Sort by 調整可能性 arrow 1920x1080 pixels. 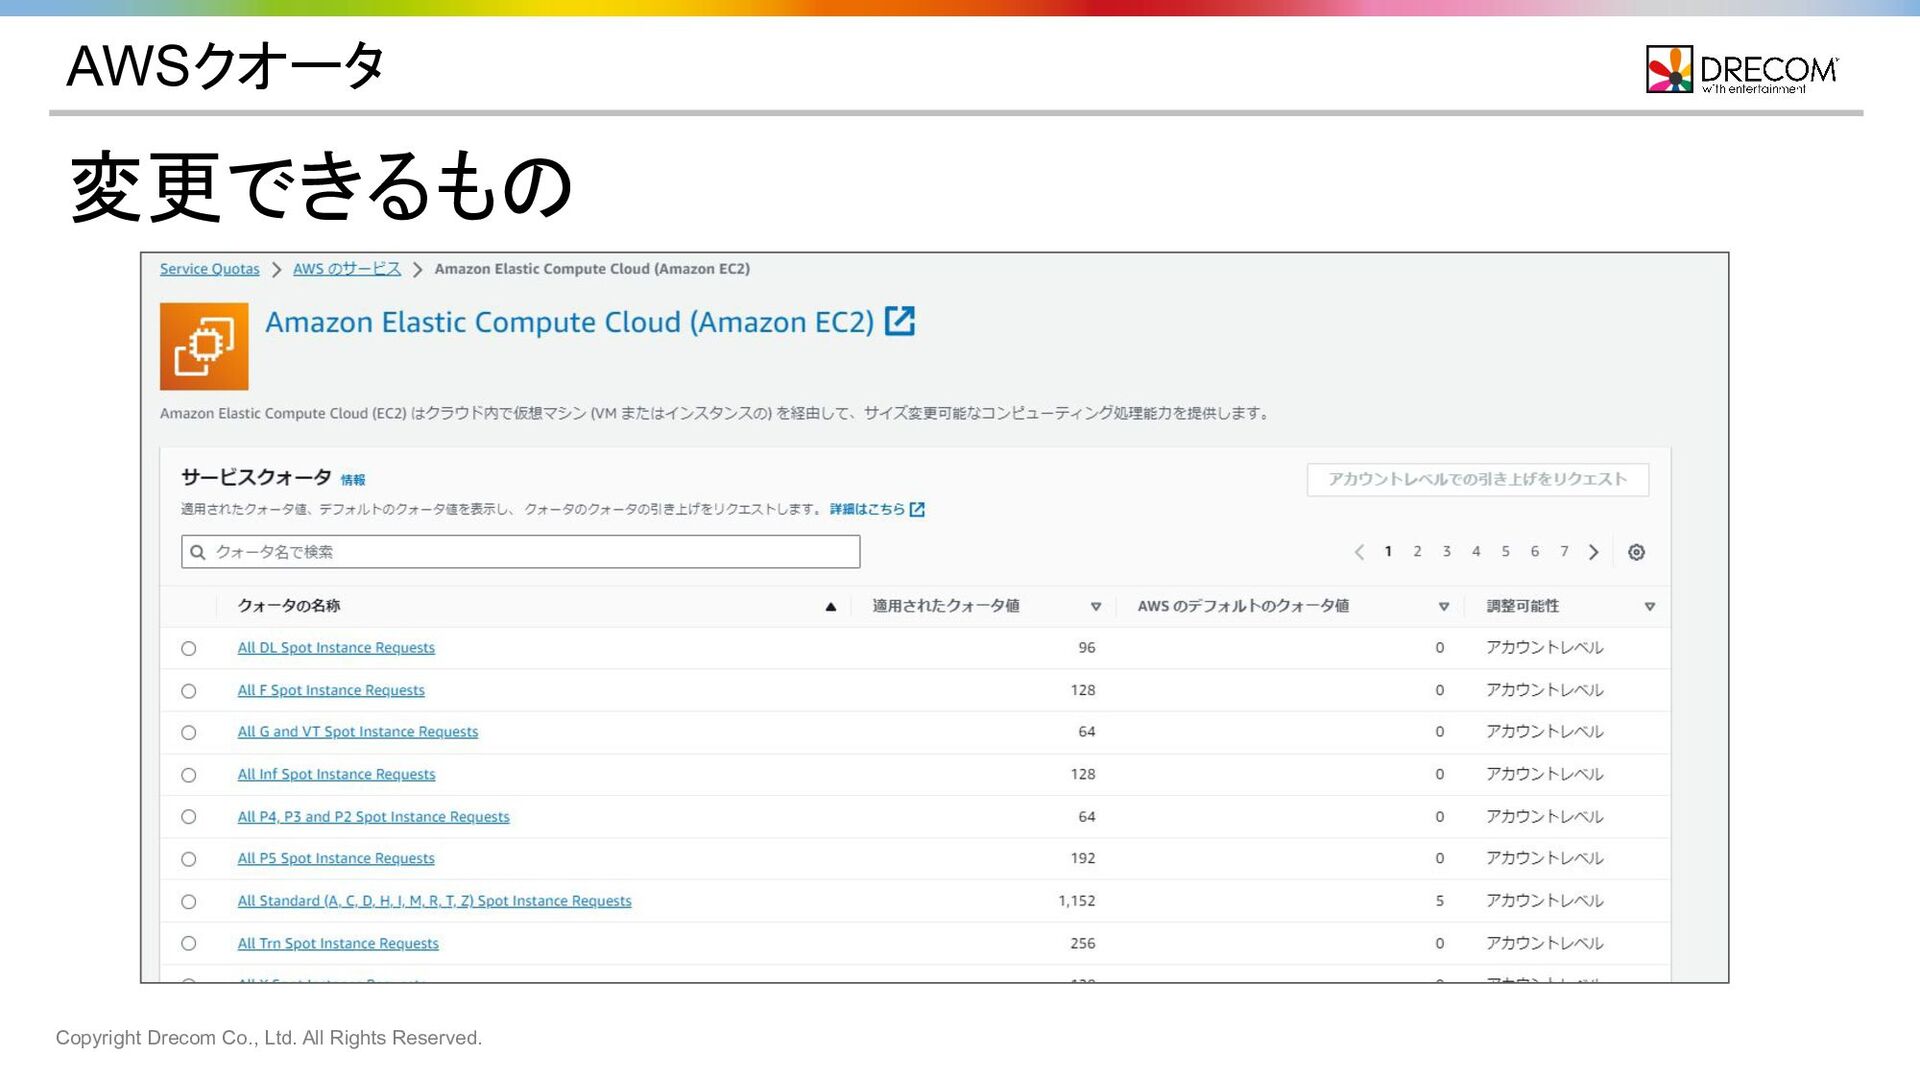[1650, 606]
